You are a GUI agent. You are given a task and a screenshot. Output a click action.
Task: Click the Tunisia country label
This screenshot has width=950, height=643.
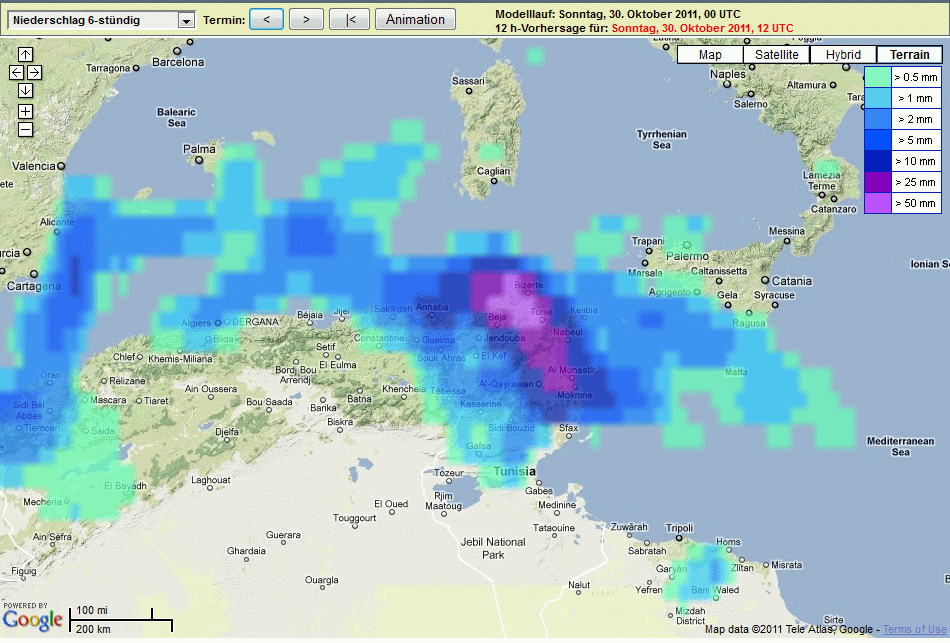click(x=514, y=471)
